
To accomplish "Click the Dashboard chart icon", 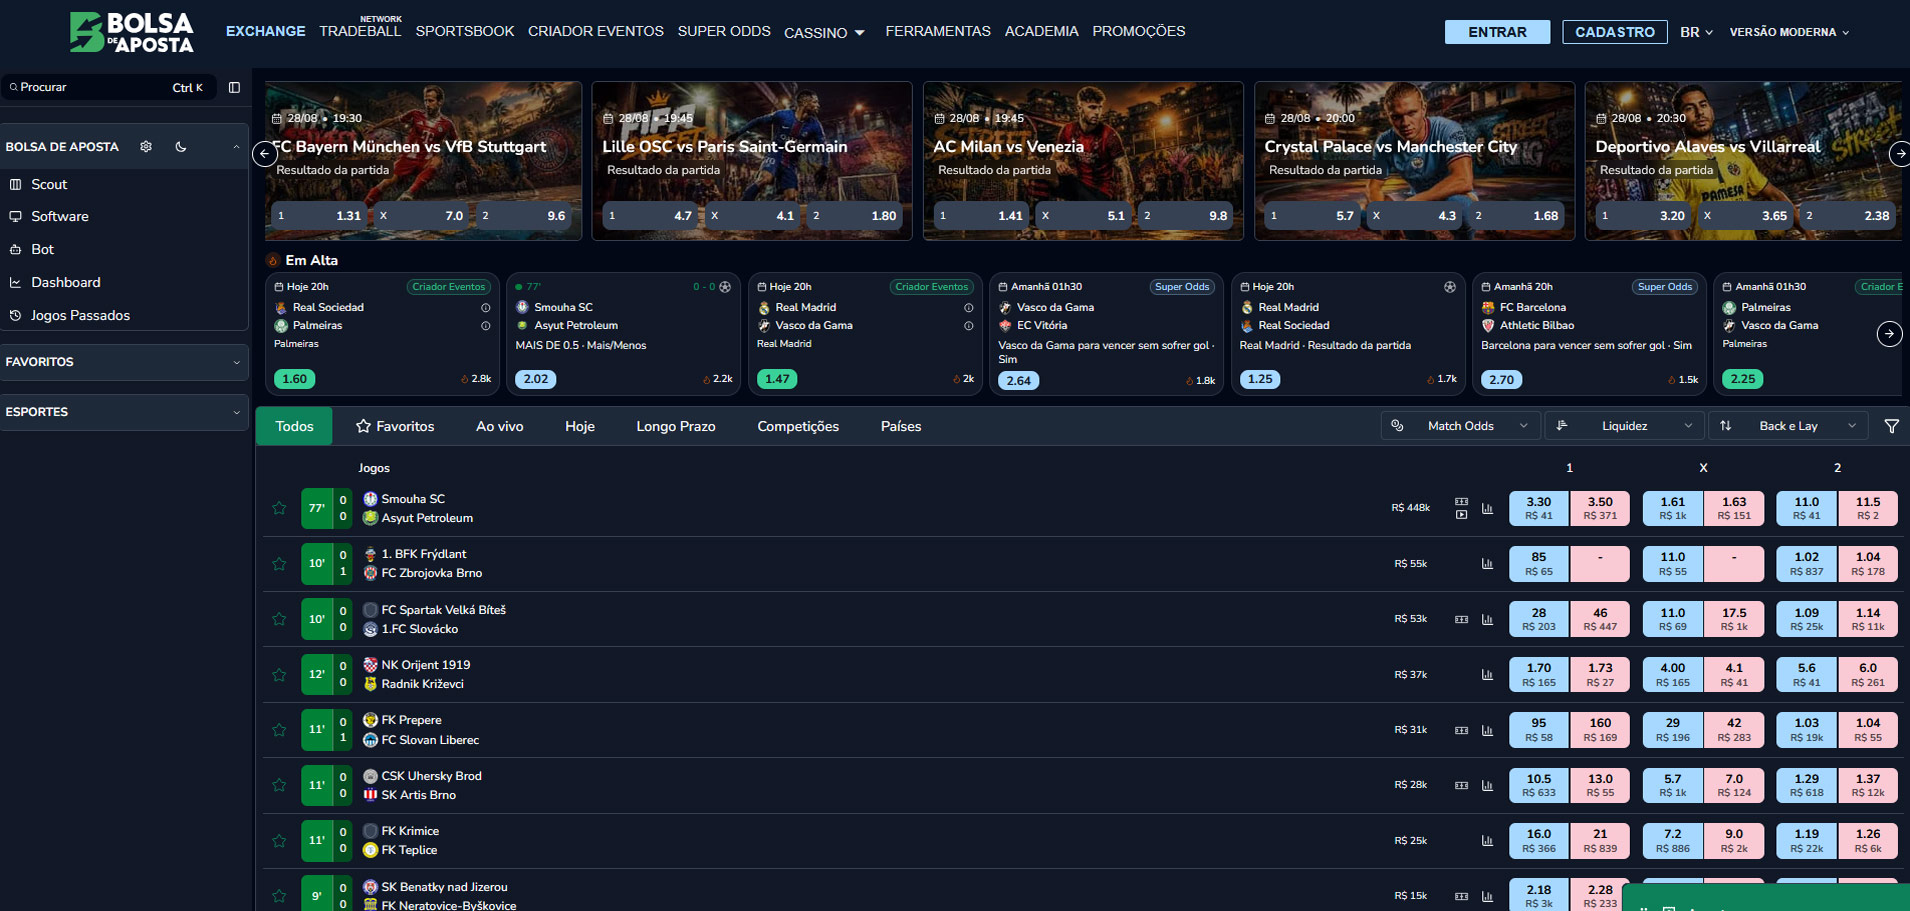I will coord(15,282).
